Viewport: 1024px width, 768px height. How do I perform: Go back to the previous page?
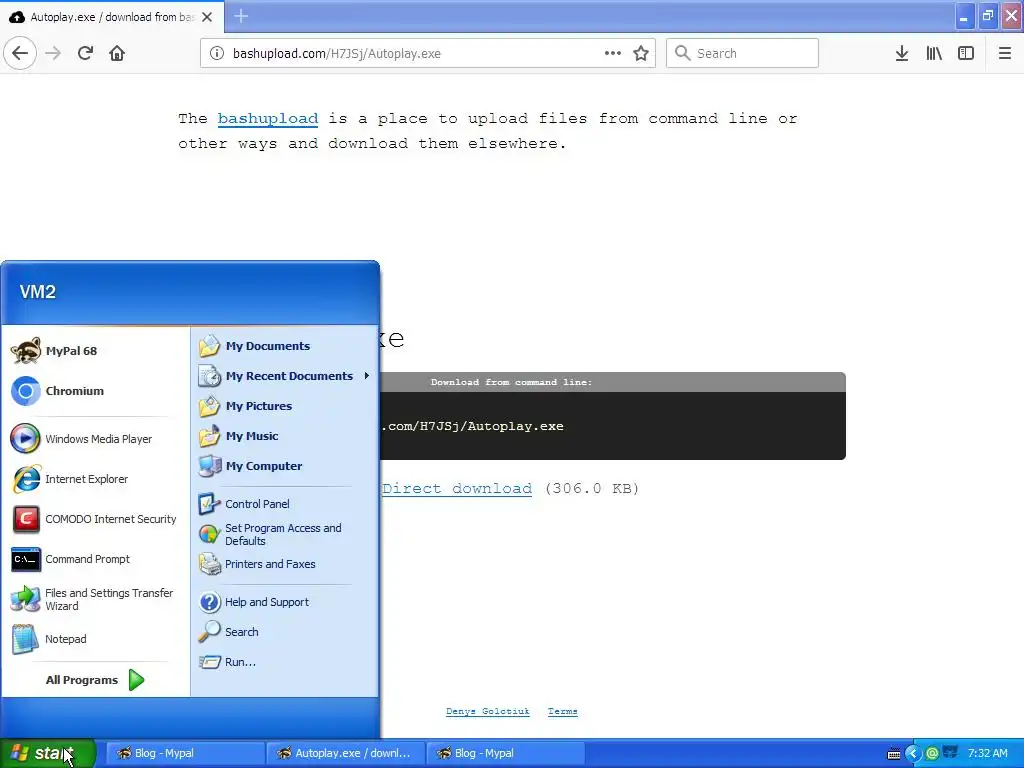pos(20,53)
